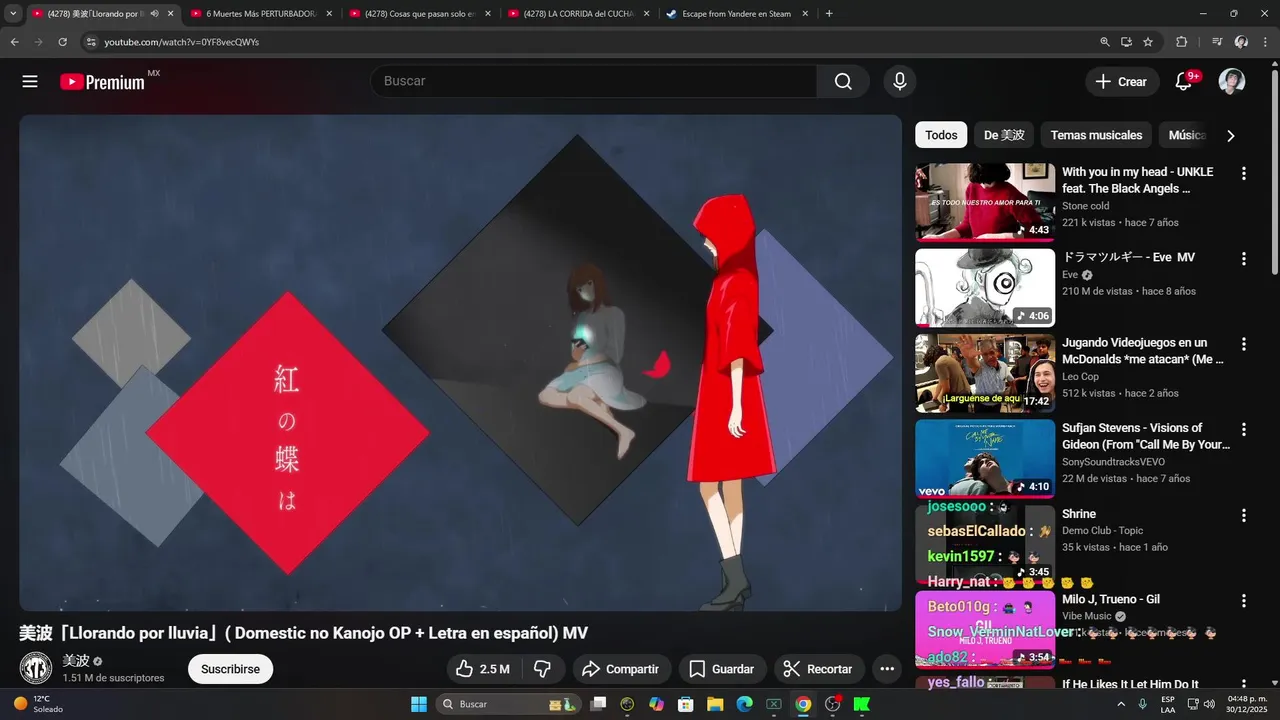1280x720 pixels.
Task: Open Chrome extensions puzzle icon
Action: click(x=1181, y=42)
